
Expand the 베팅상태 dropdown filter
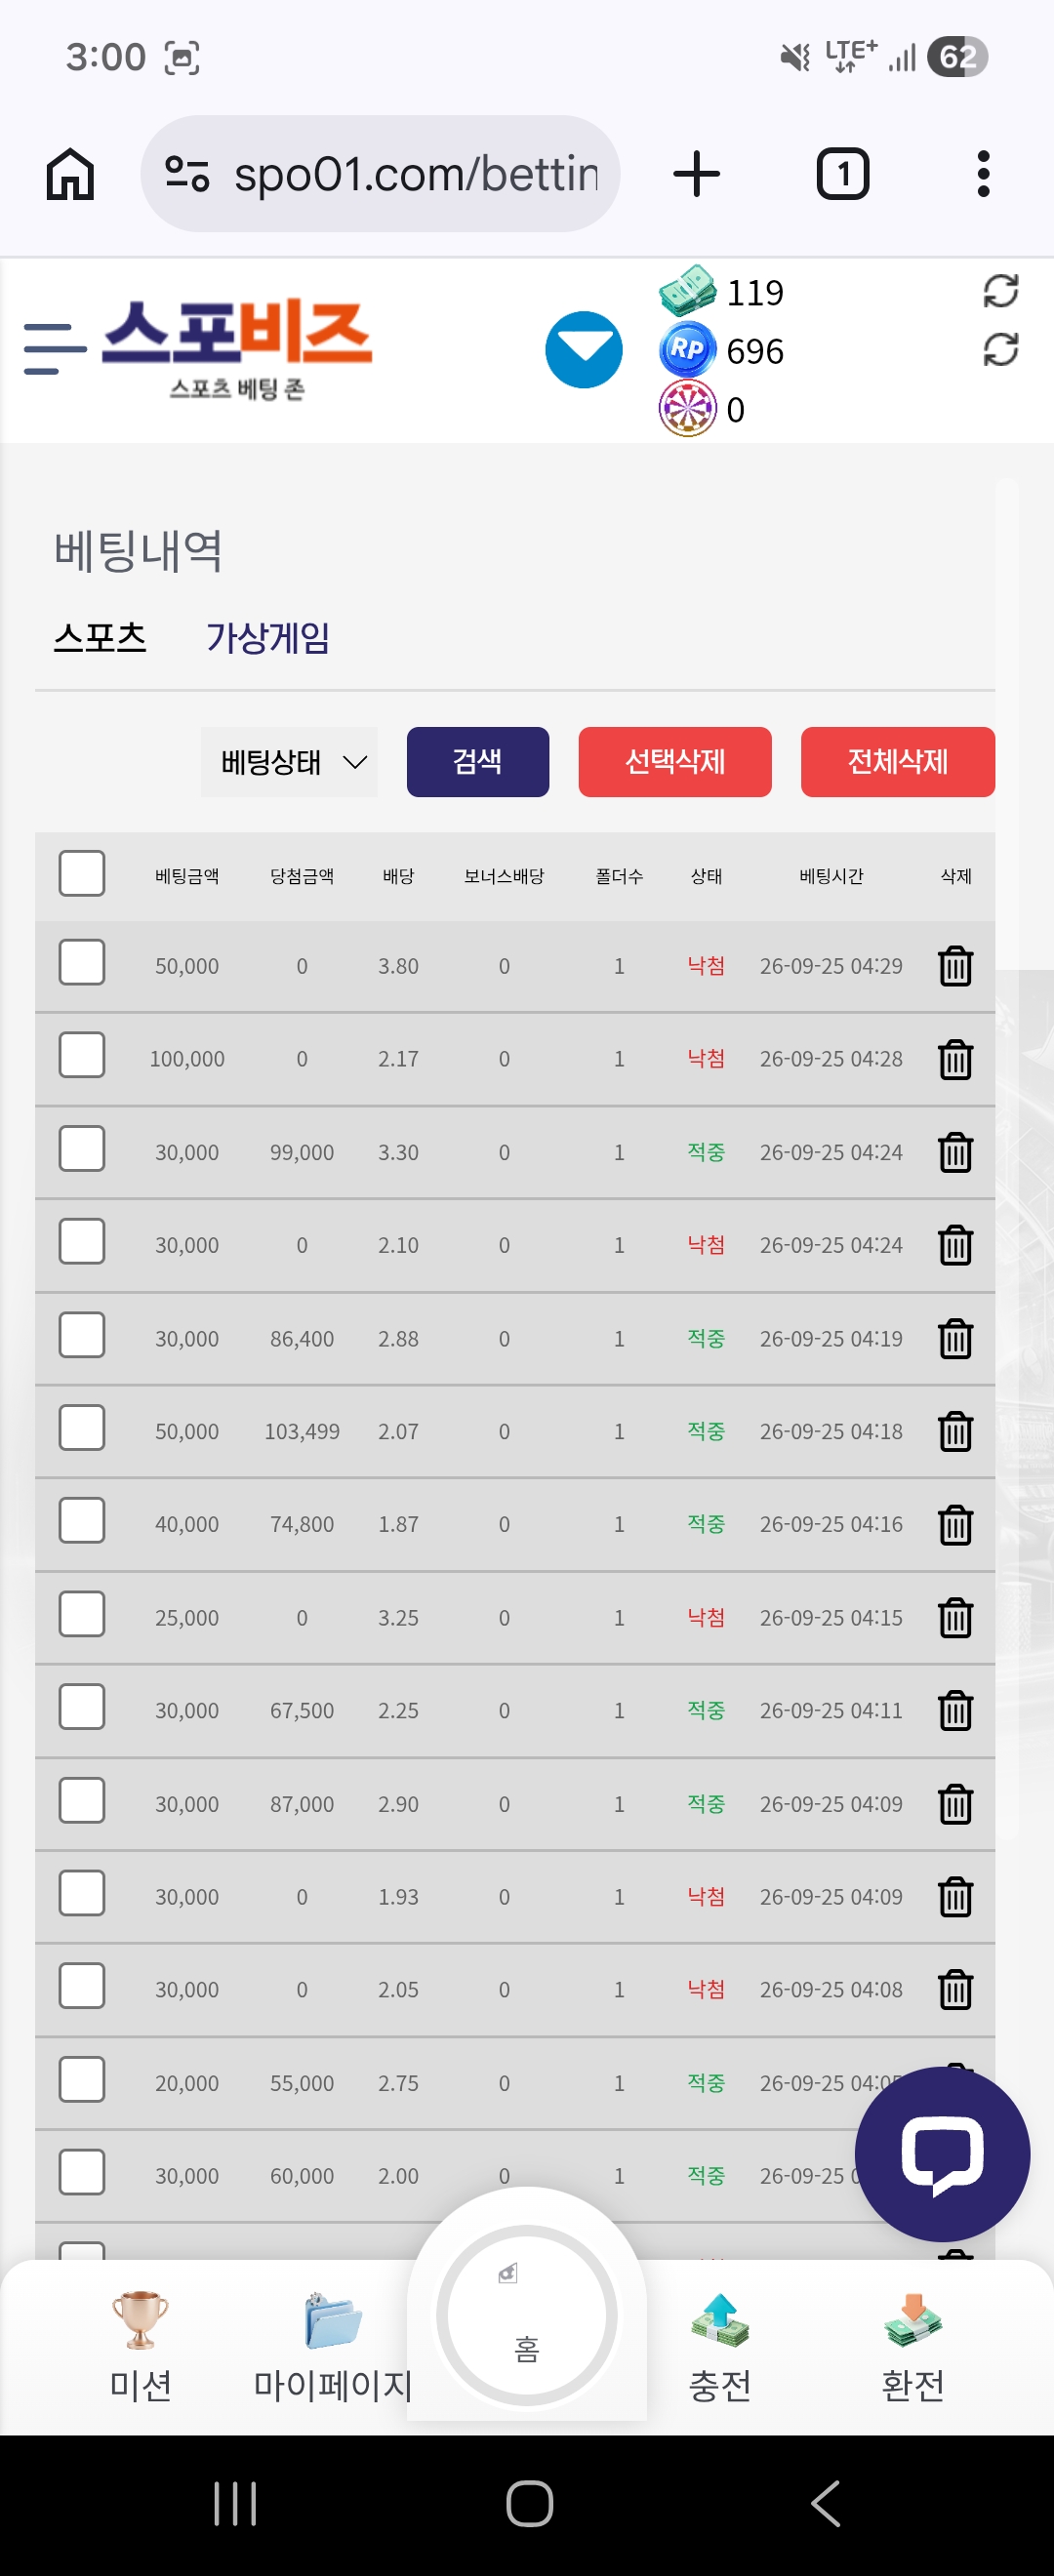pyautogui.click(x=289, y=762)
